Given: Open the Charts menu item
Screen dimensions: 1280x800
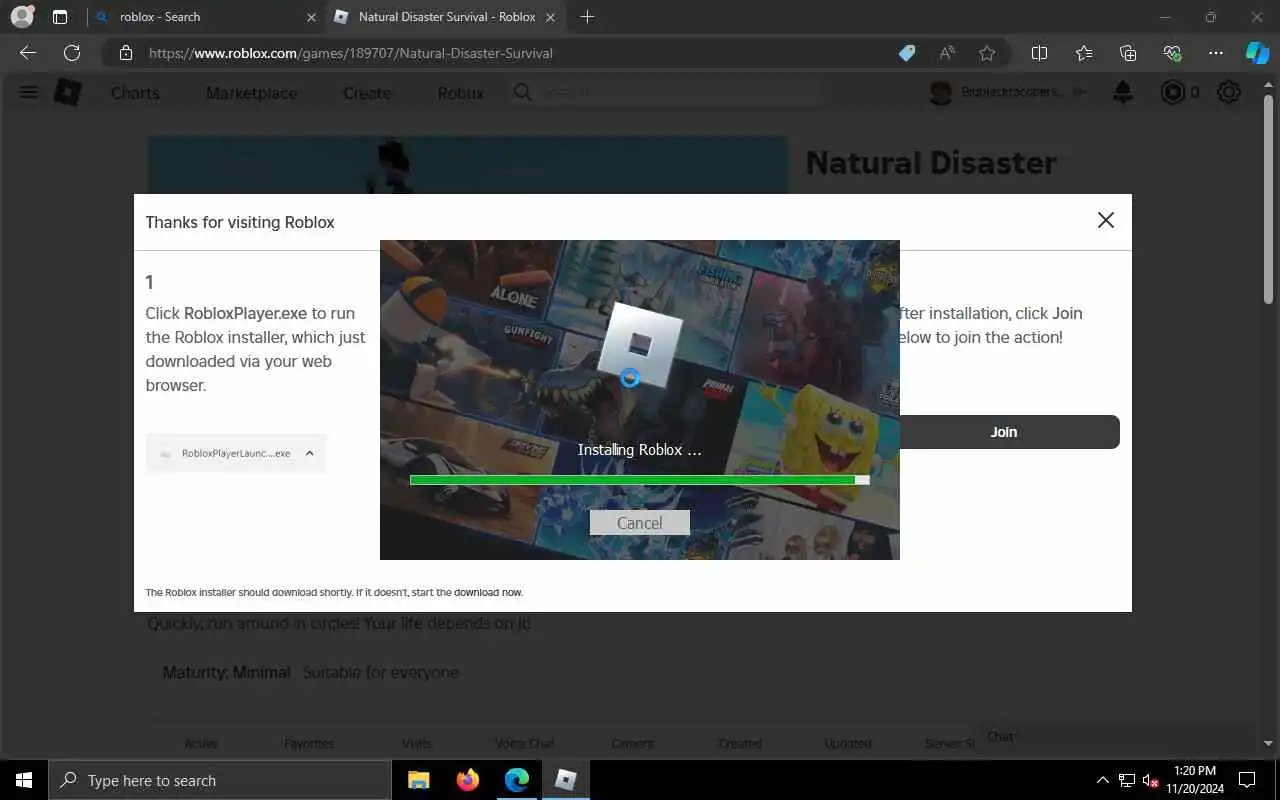Looking at the screenshot, I should pos(135,93).
